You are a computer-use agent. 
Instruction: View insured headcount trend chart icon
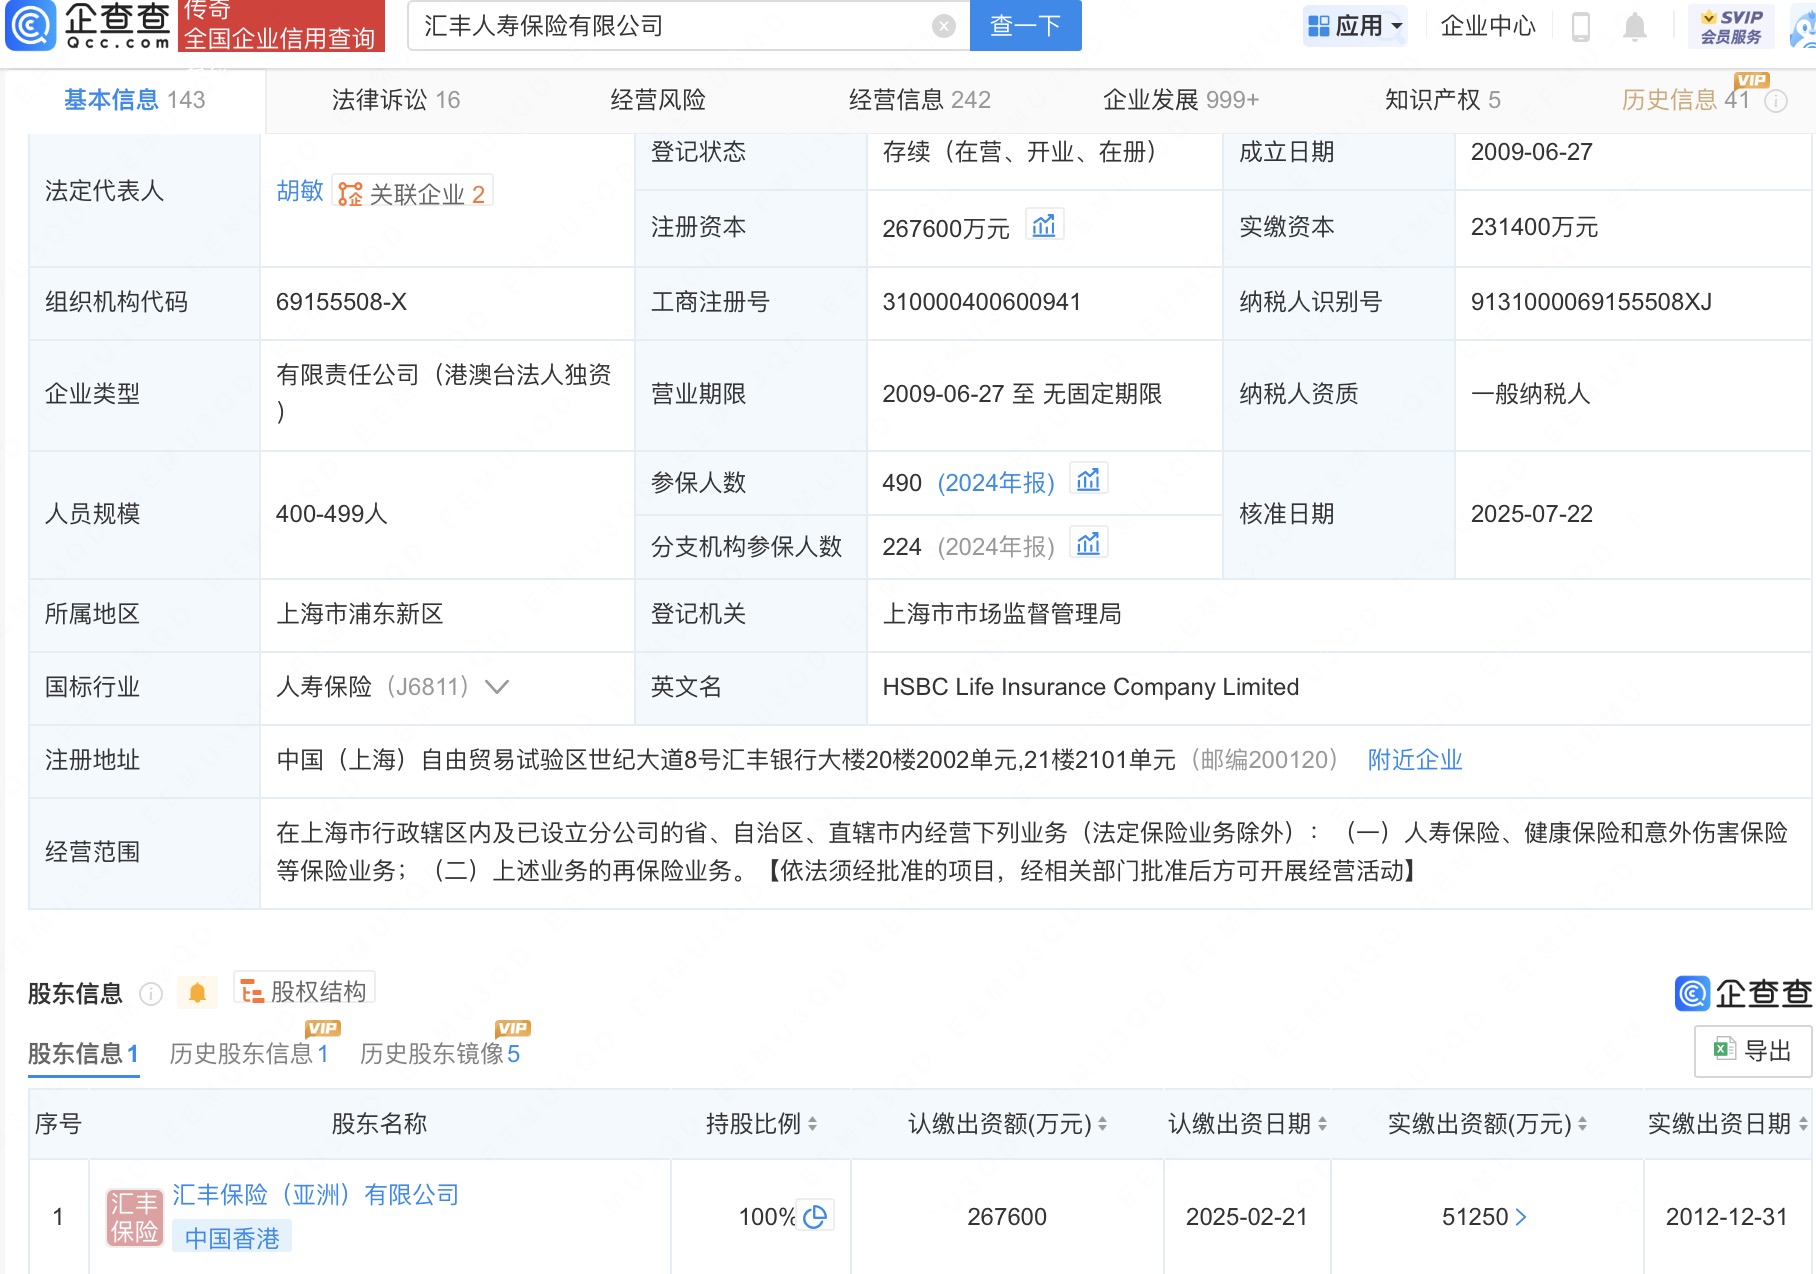1088,480
